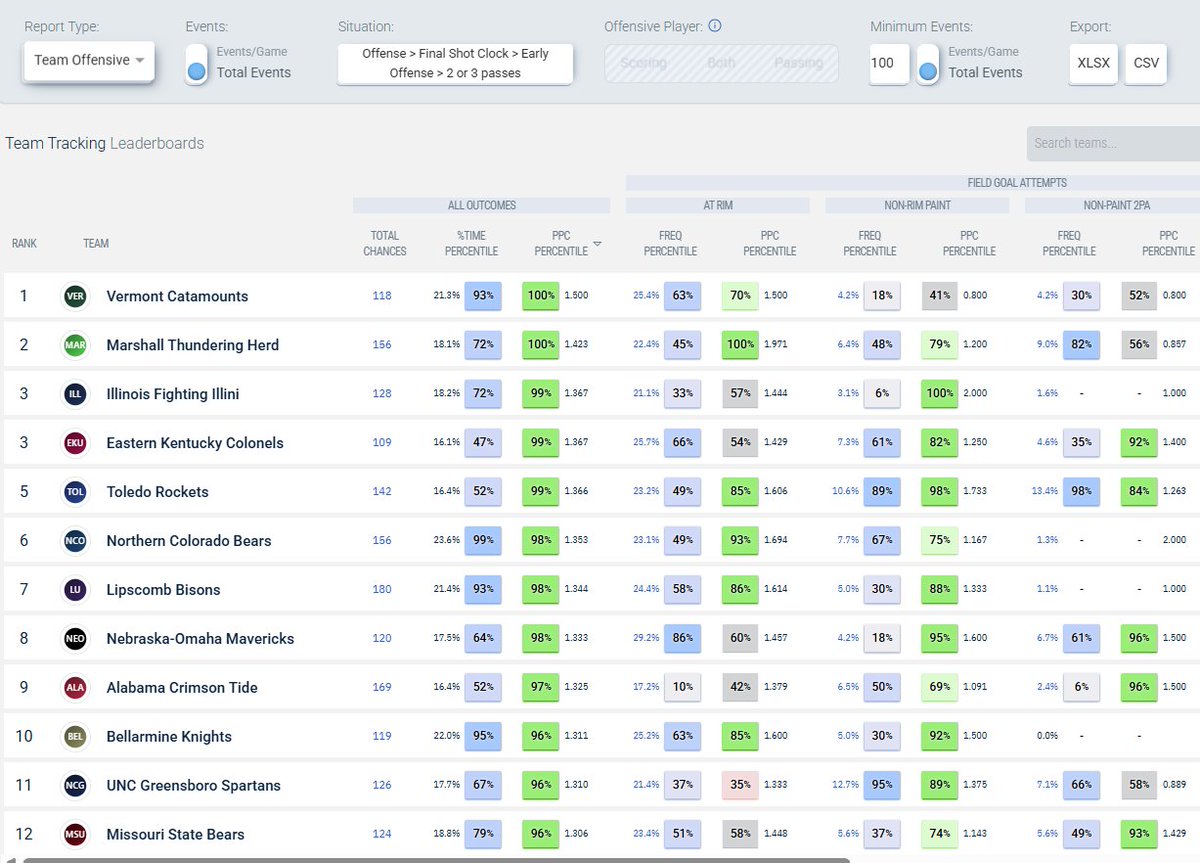
Task: Click UNC Greensboro's 35% At Rim PPC cell
Action: pos(740,785)
